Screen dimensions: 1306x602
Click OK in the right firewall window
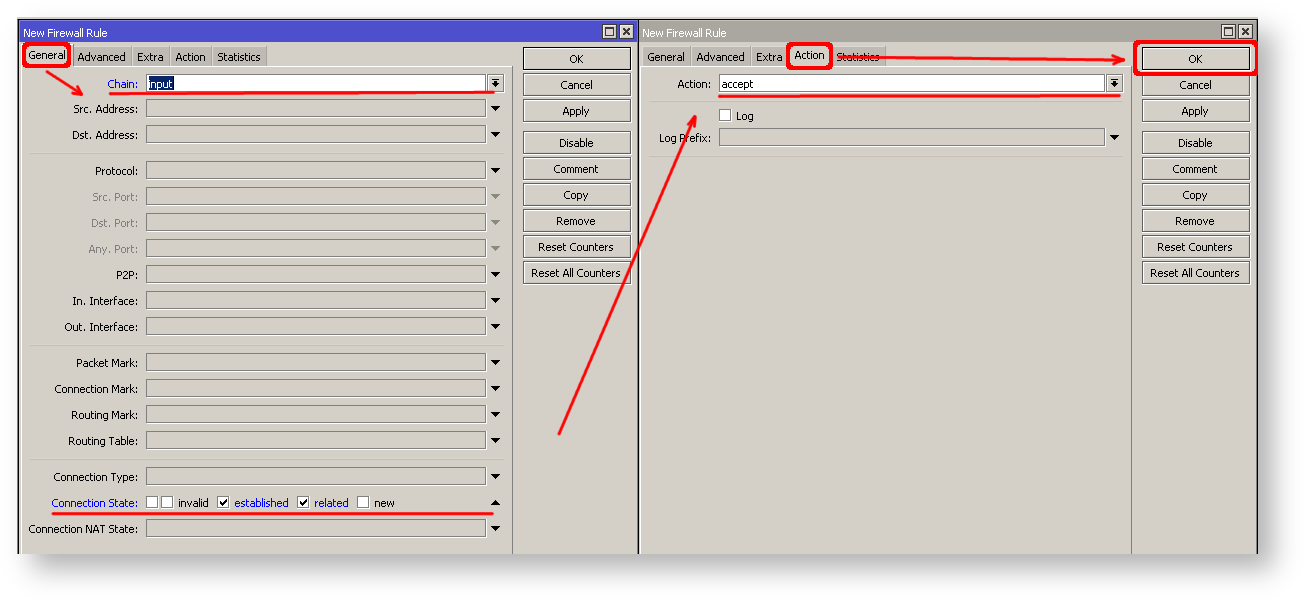1195,59
